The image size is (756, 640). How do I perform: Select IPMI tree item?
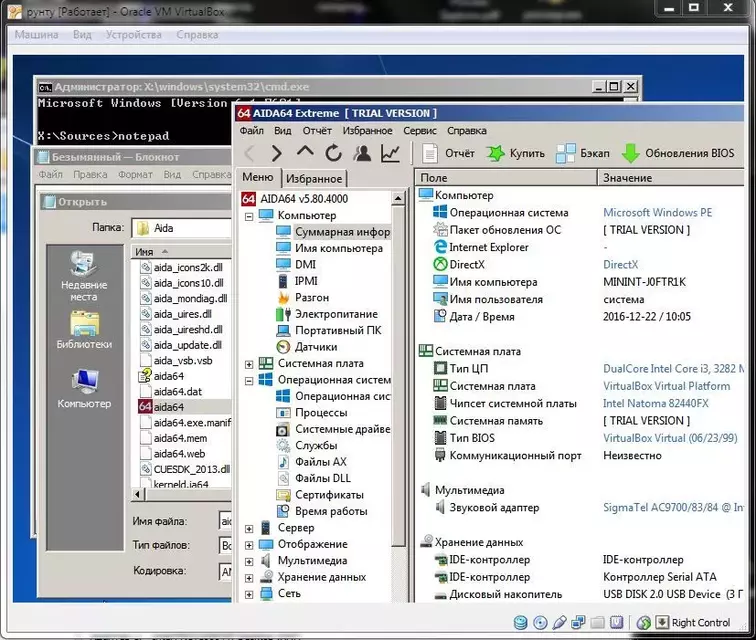point(297,281)
